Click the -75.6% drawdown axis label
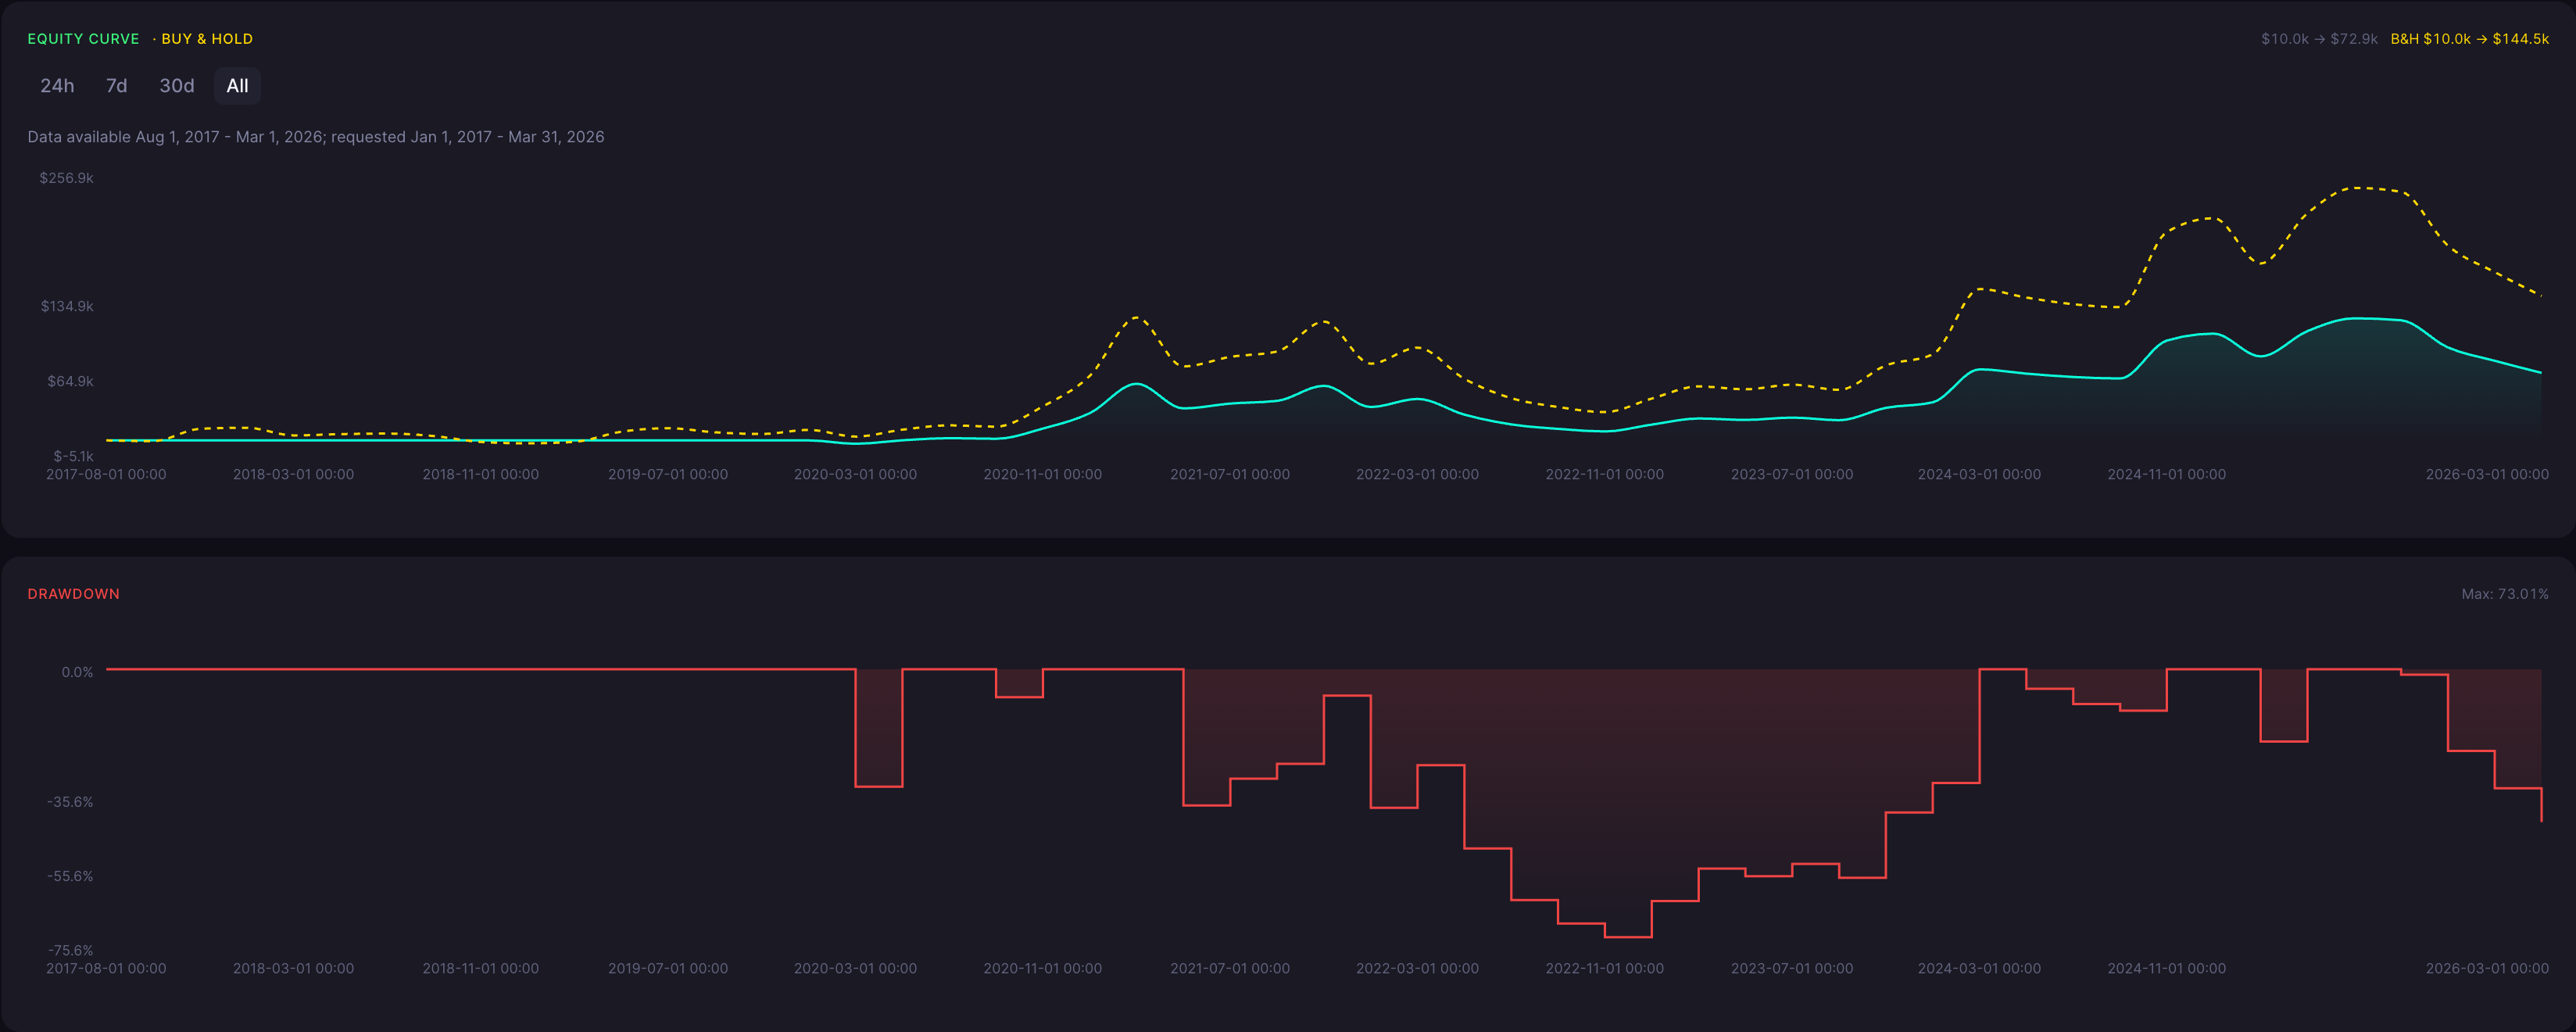Screen dimensions: 2576x1032 tap(70, 950)
